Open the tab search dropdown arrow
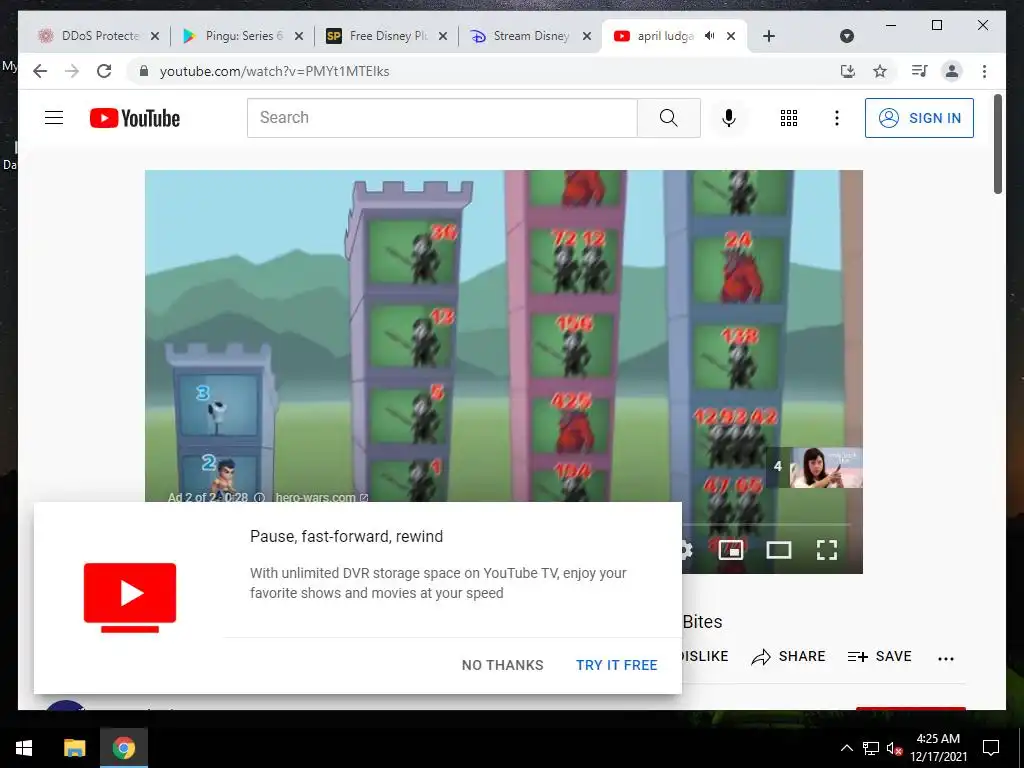The height and width of the screenshot is (768, 1024). (846, 36)
